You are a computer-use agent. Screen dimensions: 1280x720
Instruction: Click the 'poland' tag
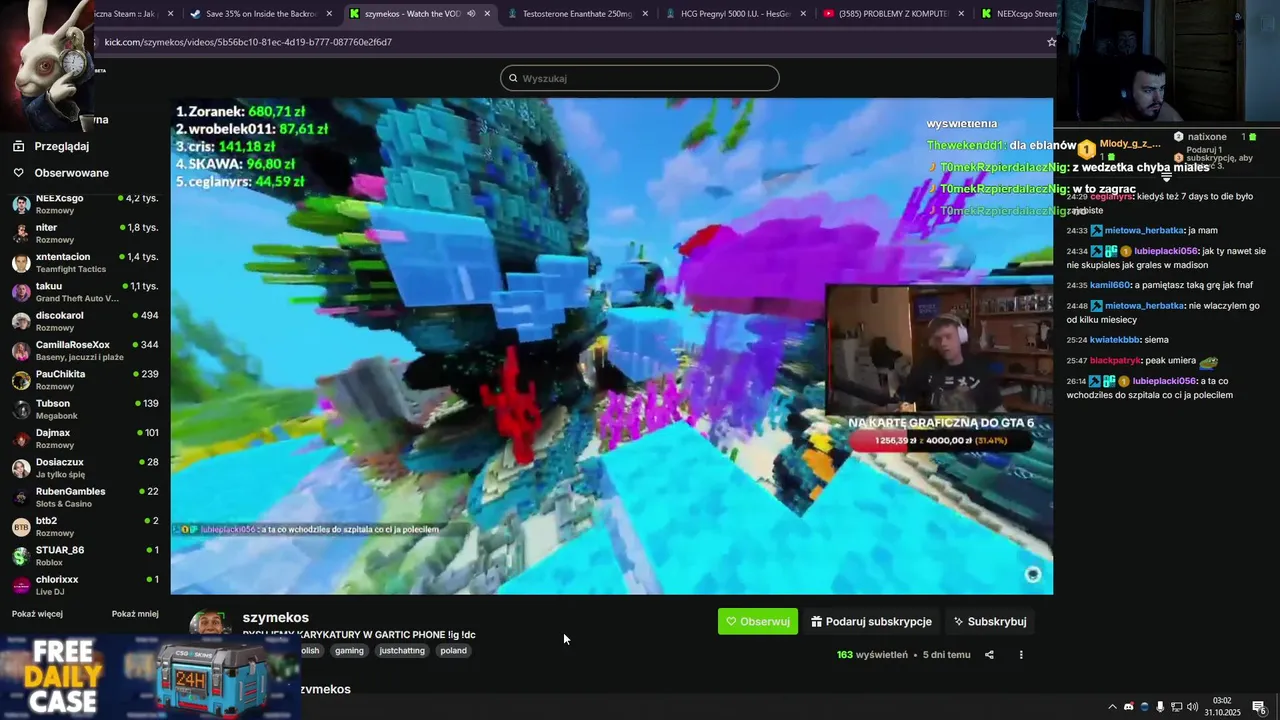click(x=453, y=650)
